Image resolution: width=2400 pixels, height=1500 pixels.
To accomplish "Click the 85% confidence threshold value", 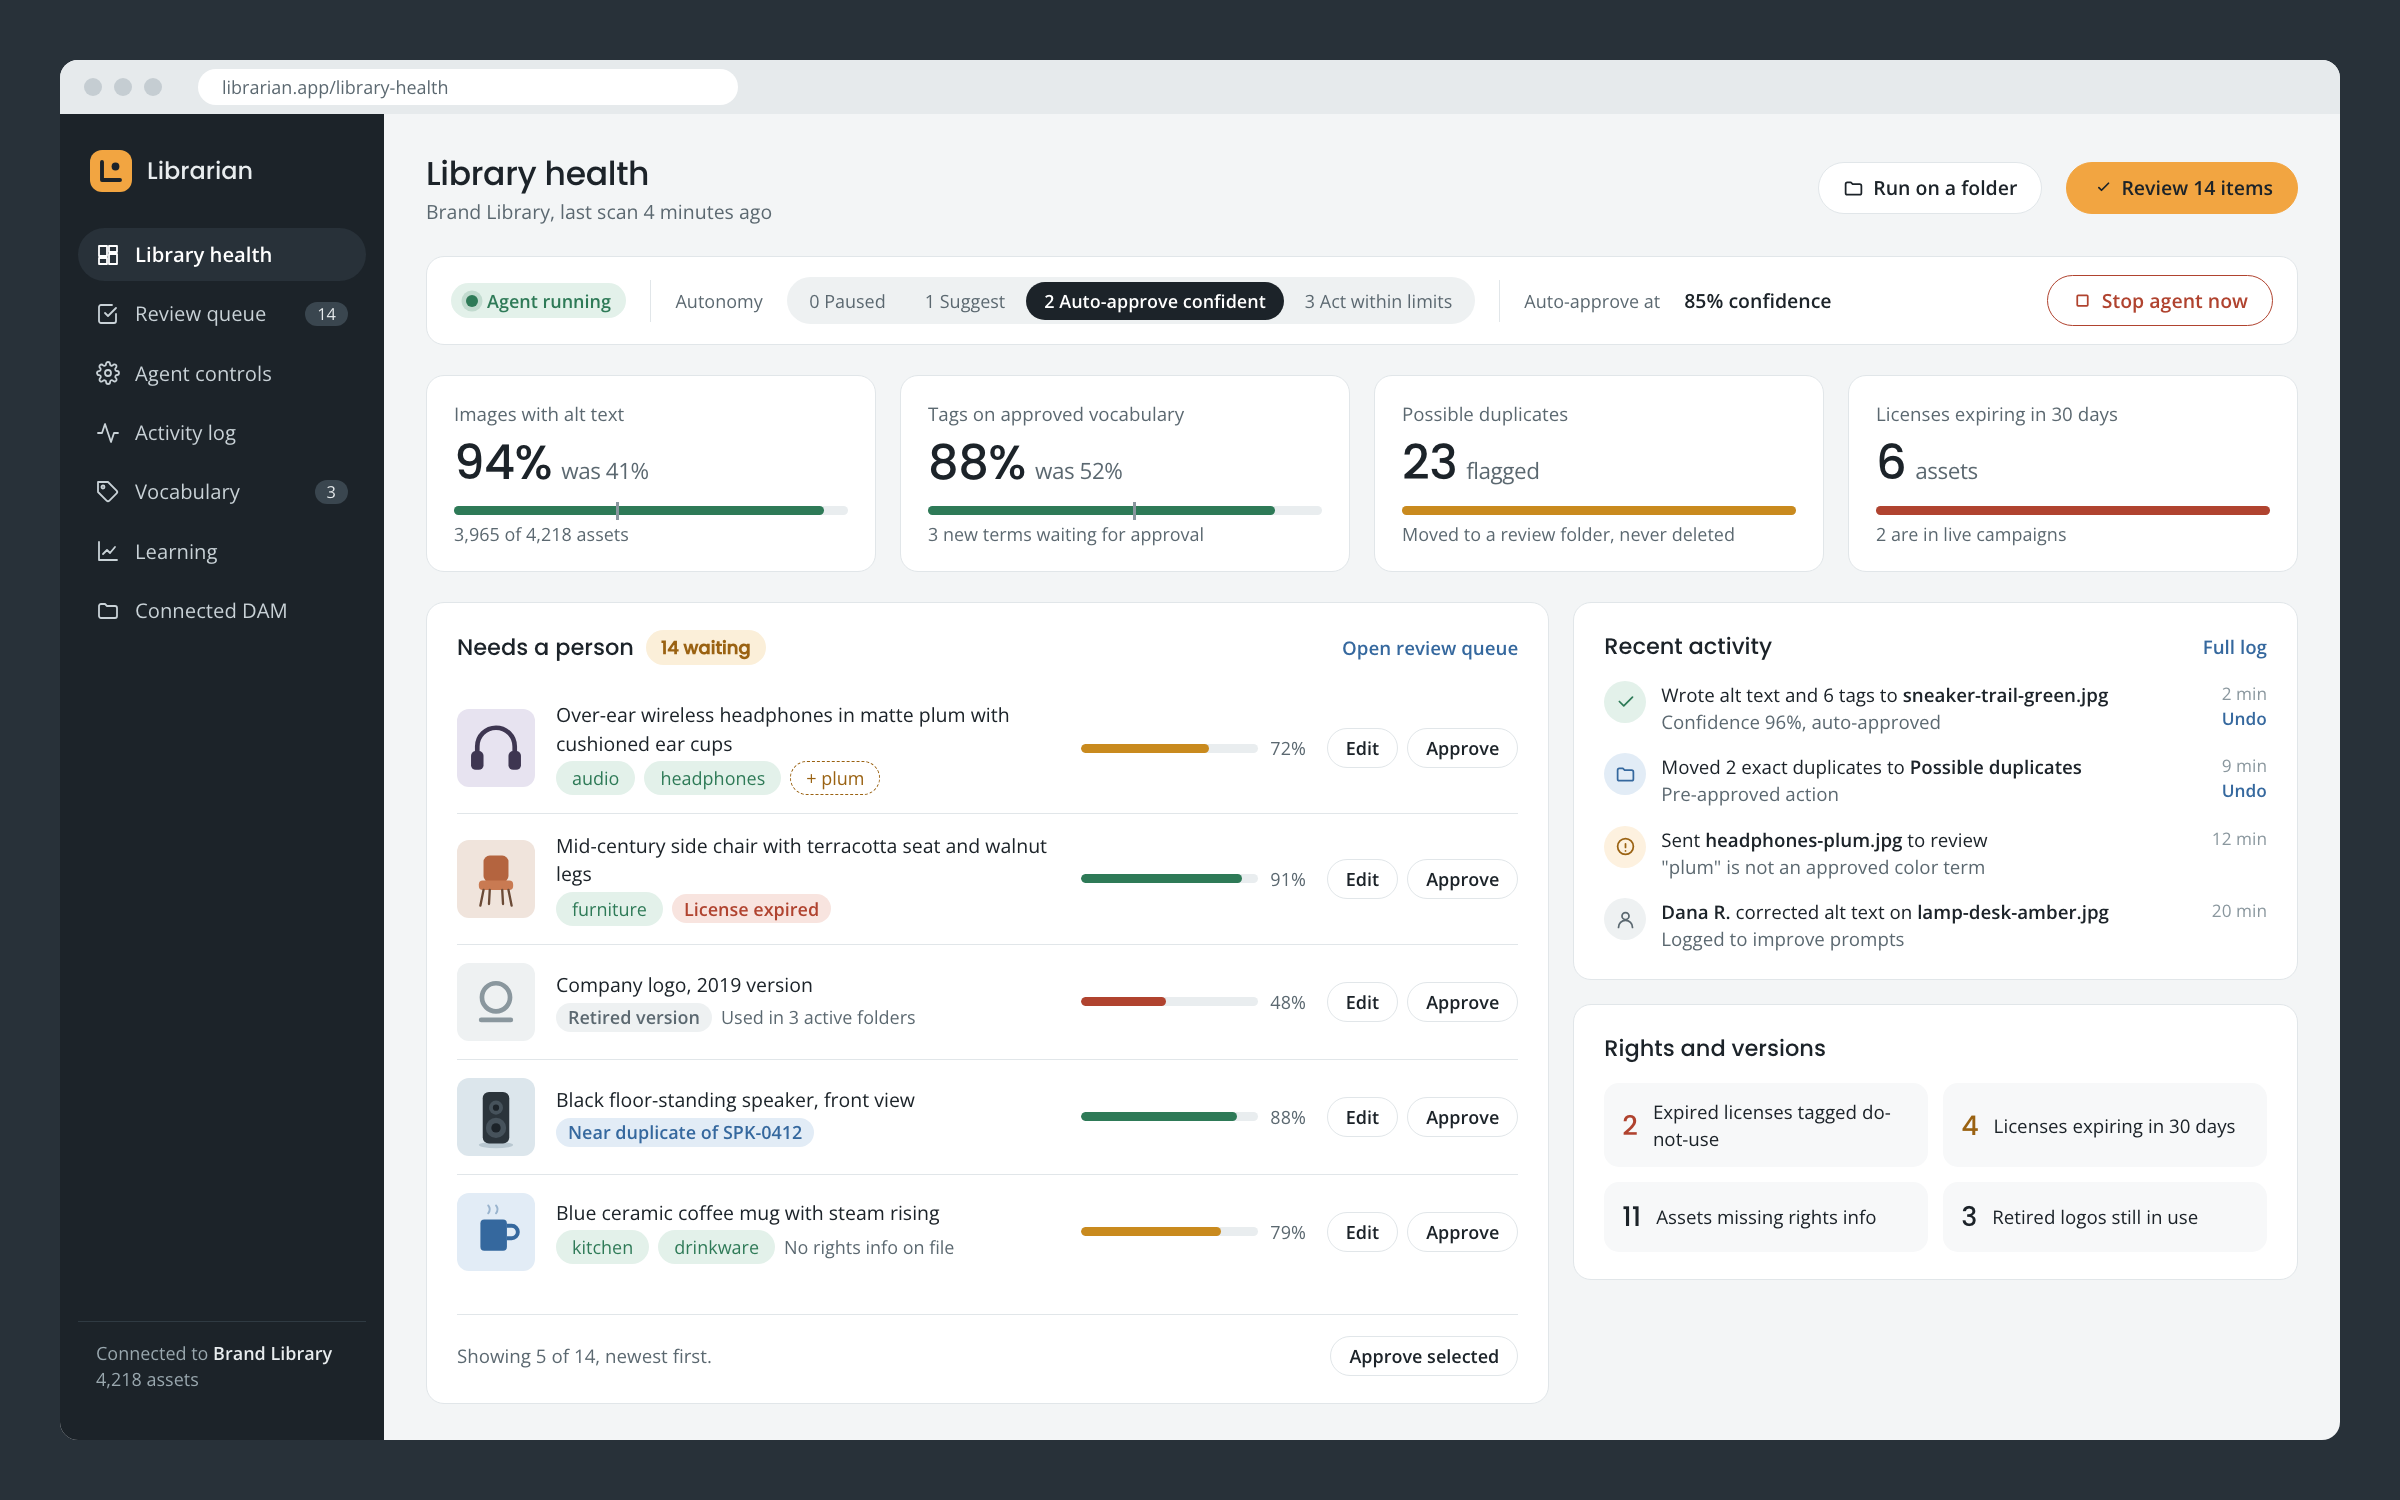I will [x=1757, y=301].
